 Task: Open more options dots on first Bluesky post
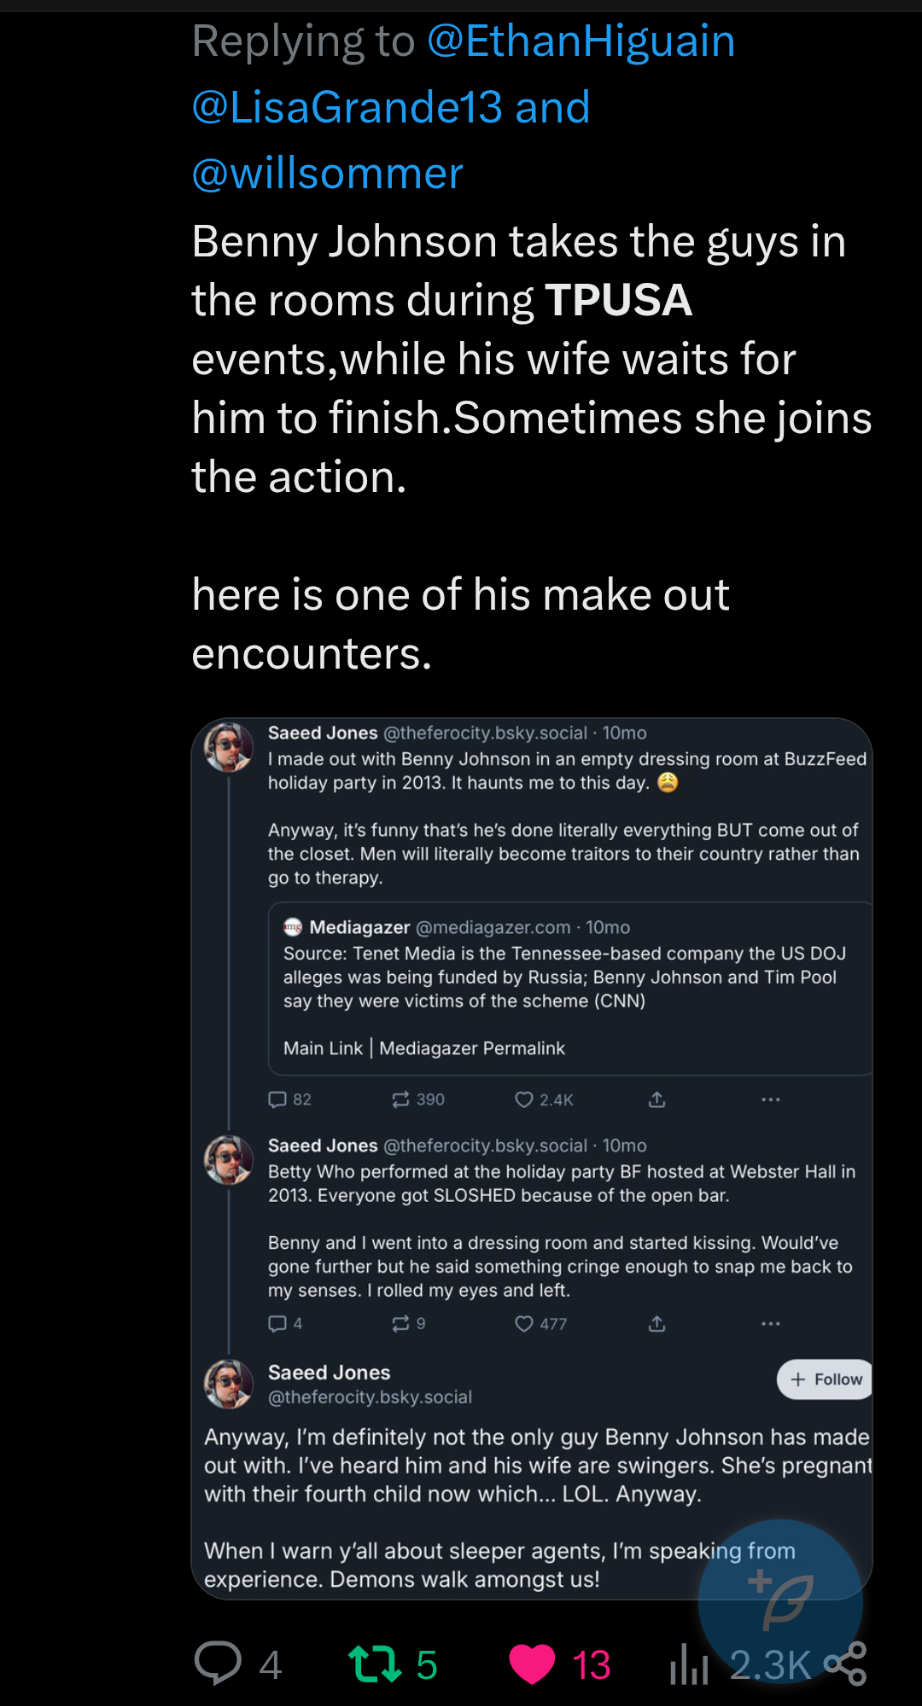point(770,1099)
